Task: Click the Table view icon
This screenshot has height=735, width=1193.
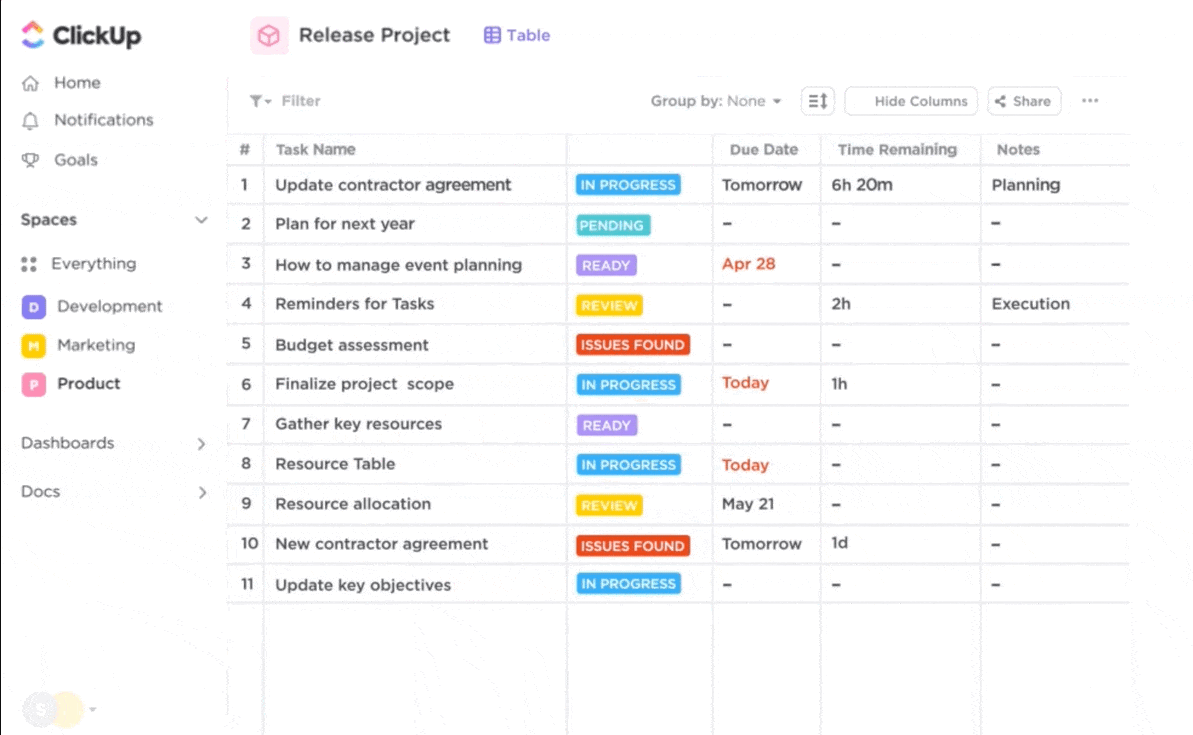Action: 490,34
